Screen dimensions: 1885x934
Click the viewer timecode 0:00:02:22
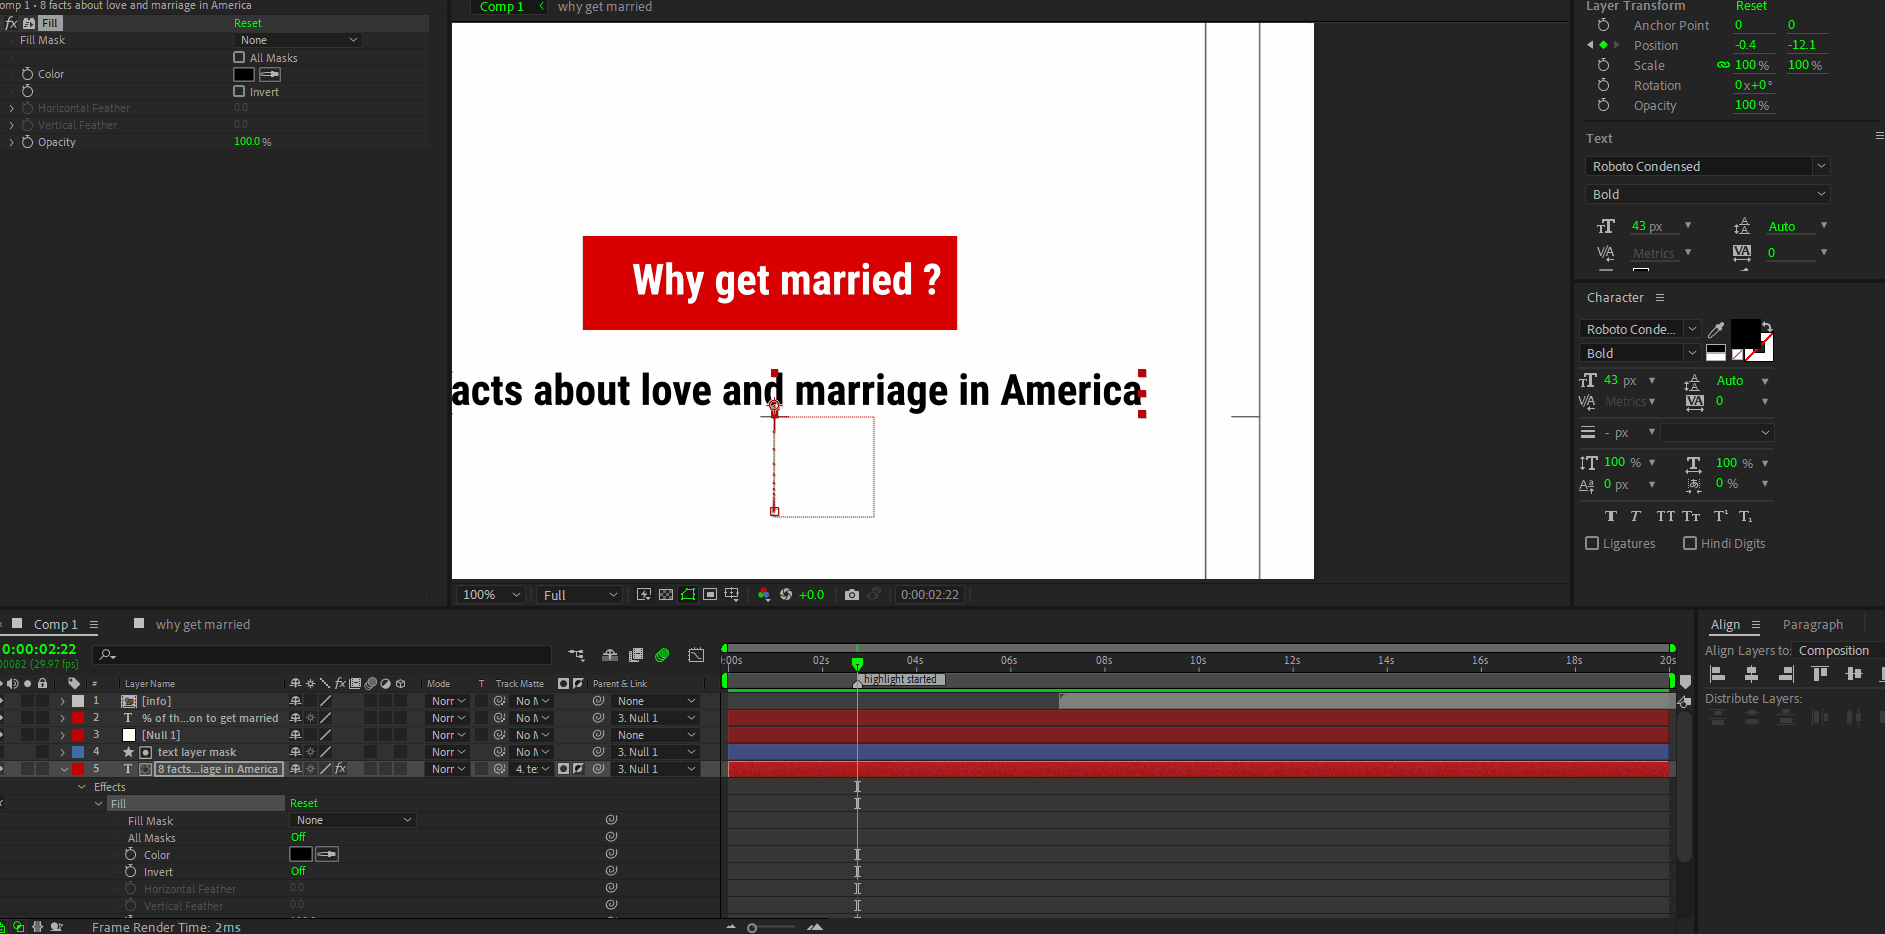tap(929, 595)
